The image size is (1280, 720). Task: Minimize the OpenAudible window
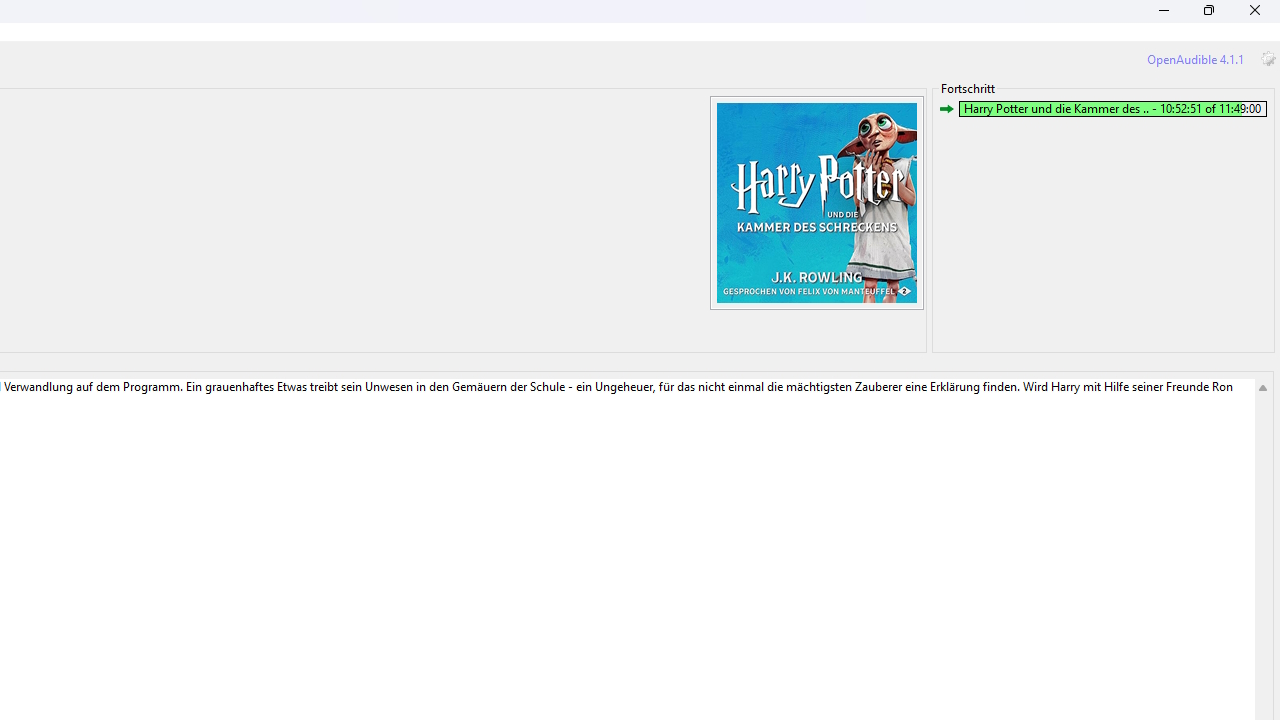click(1163, 11)
